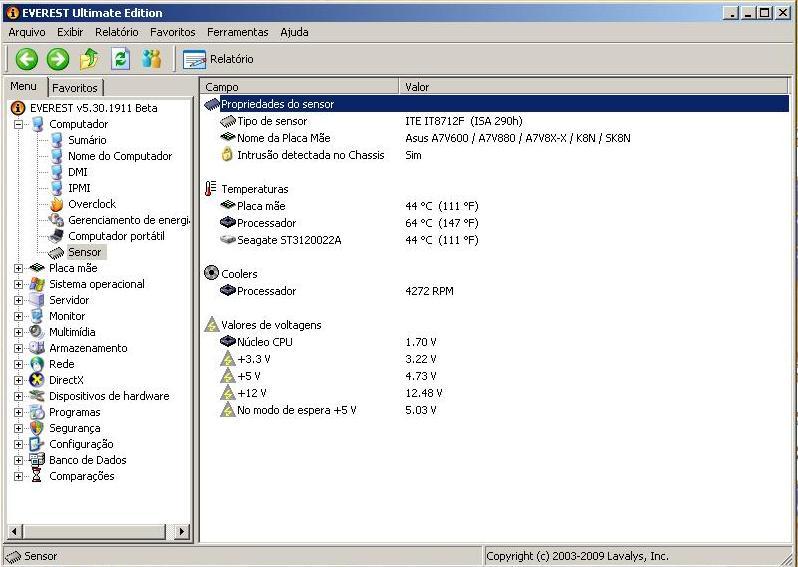Image resolution: width=798 pixels, height=567 pixels.
Task: Click the hard drive icon beside Seagate ST3120022A
Action: 227,239
